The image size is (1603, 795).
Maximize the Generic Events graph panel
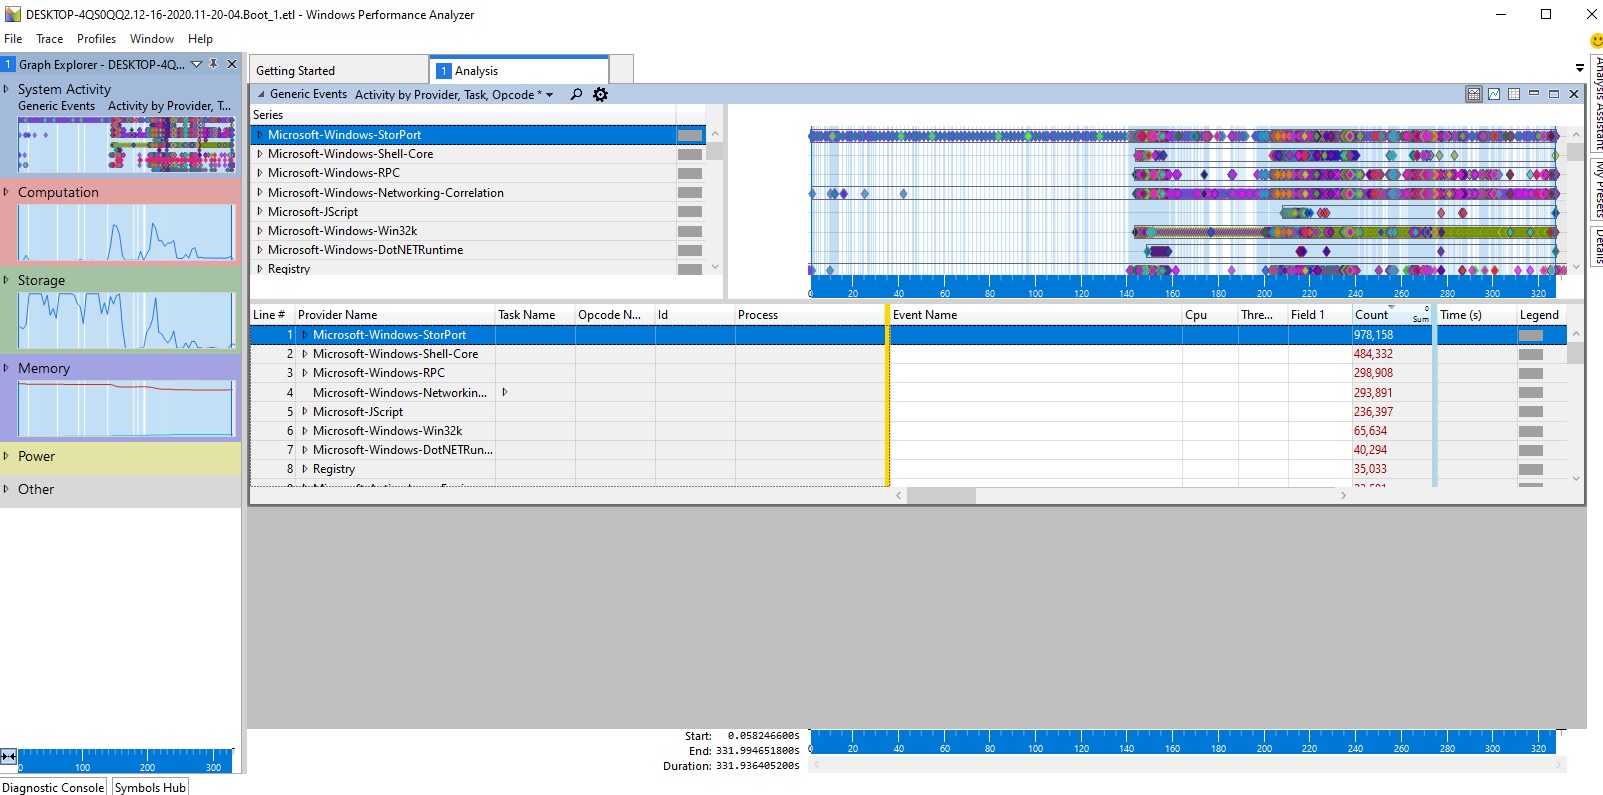1554,94
